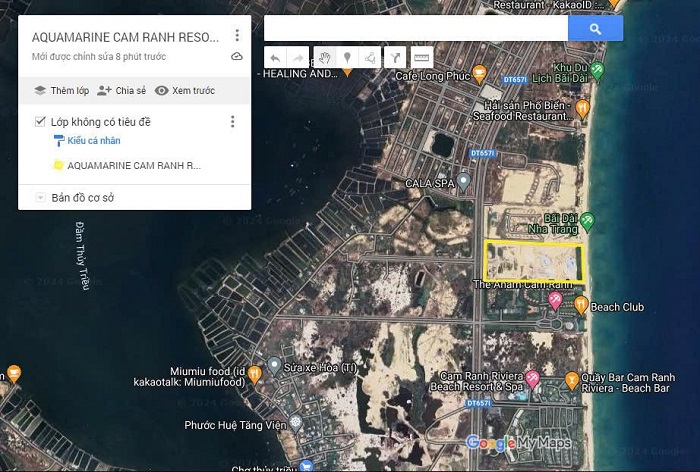Viewport: 700px width, 472px height.
Task: Click Beach Club restaurant marker
Action: pos(580,305)
